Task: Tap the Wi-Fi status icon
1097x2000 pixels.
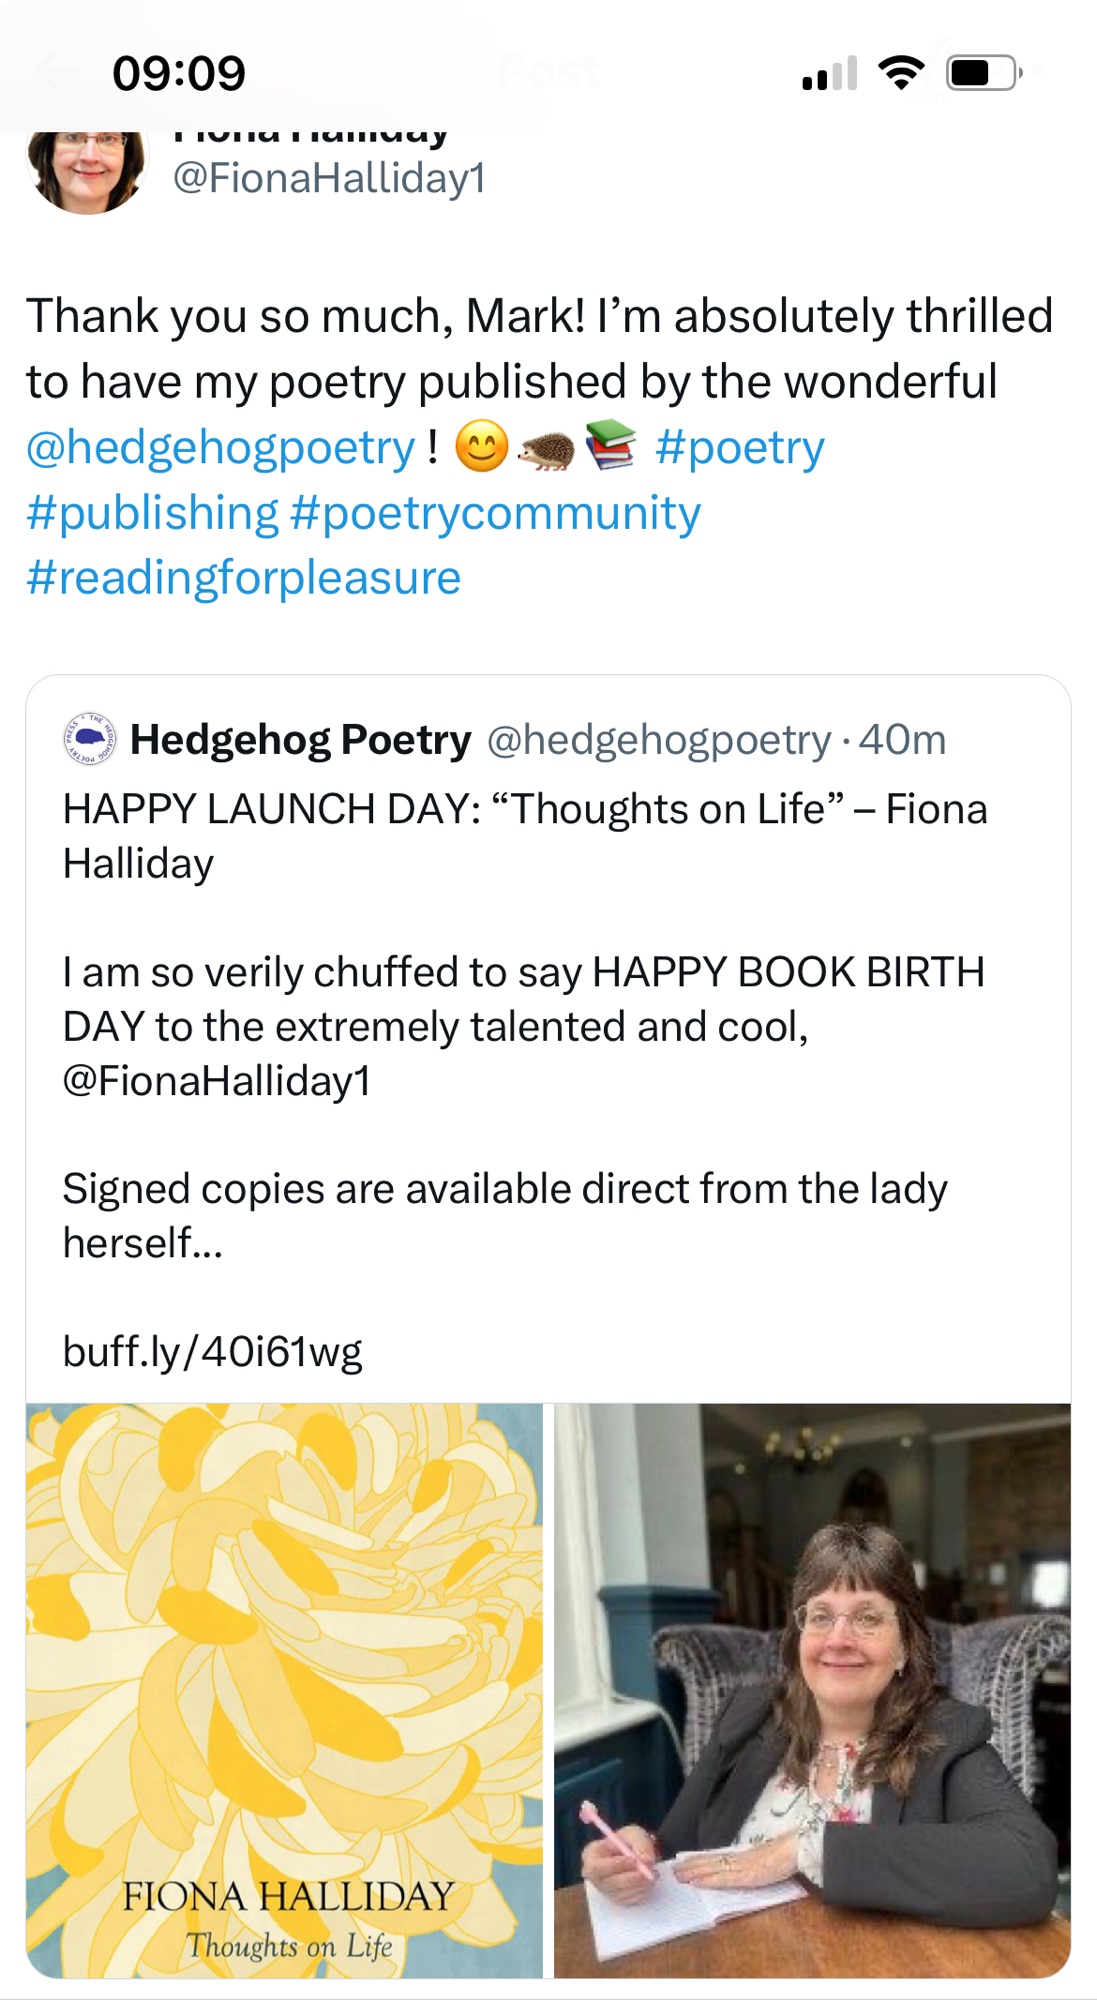Action: coord(900,73)
